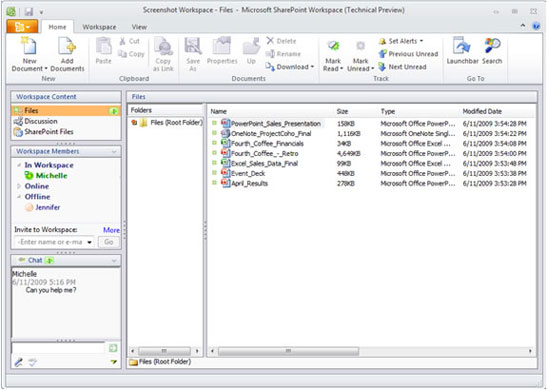Collapse the Offline members group
Viewport: 547px width, 390px height.
point(19,197)
